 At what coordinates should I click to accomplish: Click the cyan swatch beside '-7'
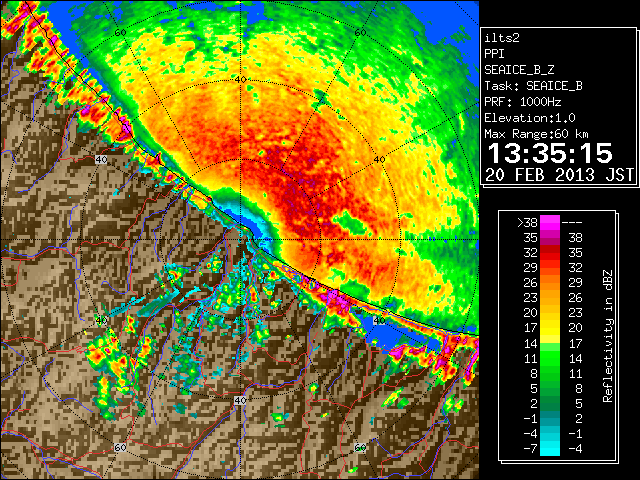tap(550, 449)
